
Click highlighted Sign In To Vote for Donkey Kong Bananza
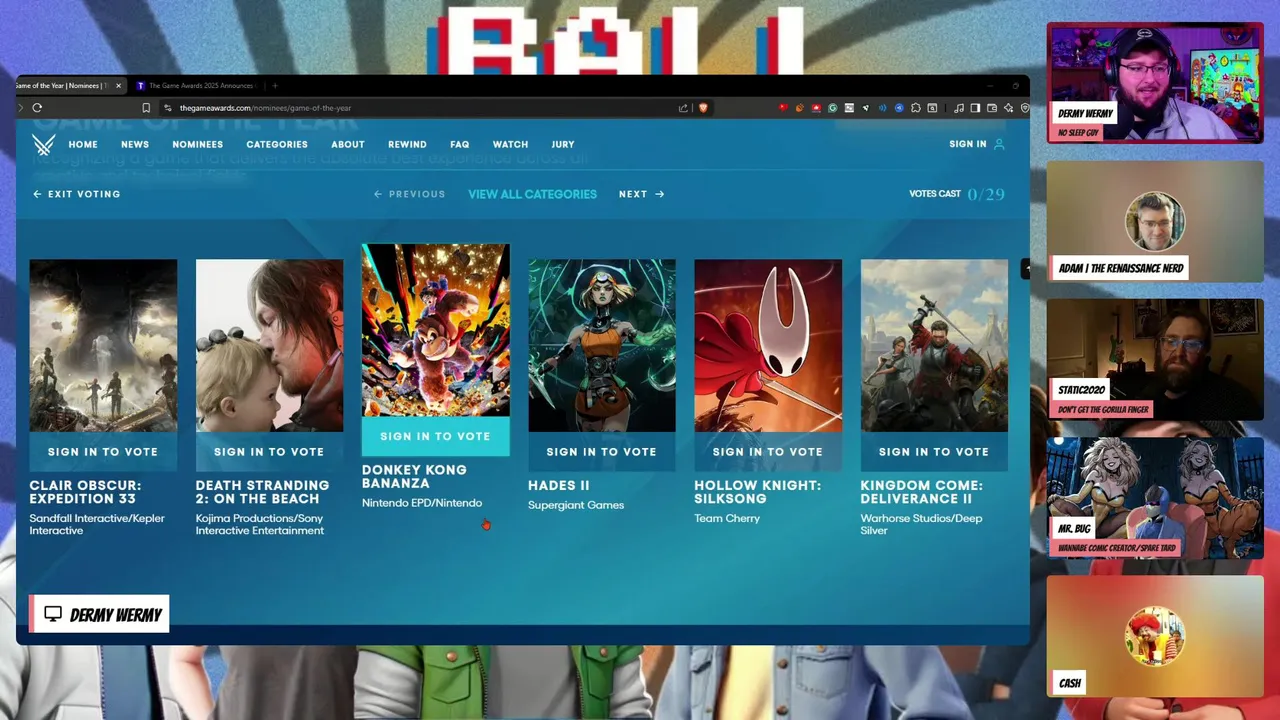(x=435, y=436)
